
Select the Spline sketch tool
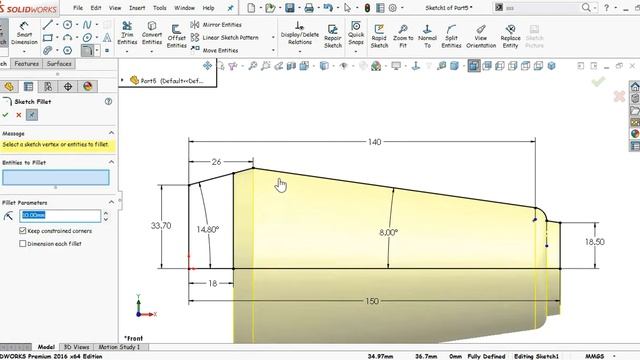pos(87,25)
